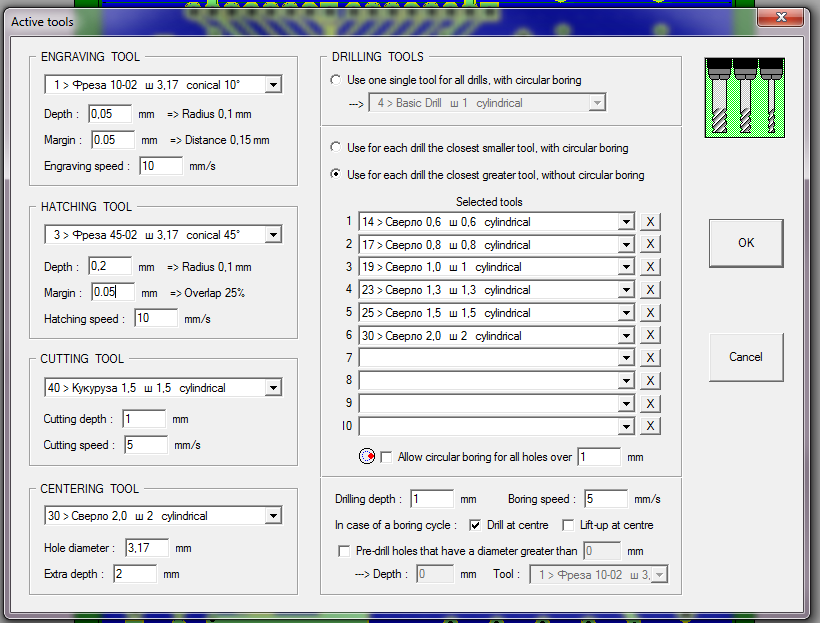Edit the Cutting depth field
The width and height of the screenshot is (820, 623).
[144, 419]
